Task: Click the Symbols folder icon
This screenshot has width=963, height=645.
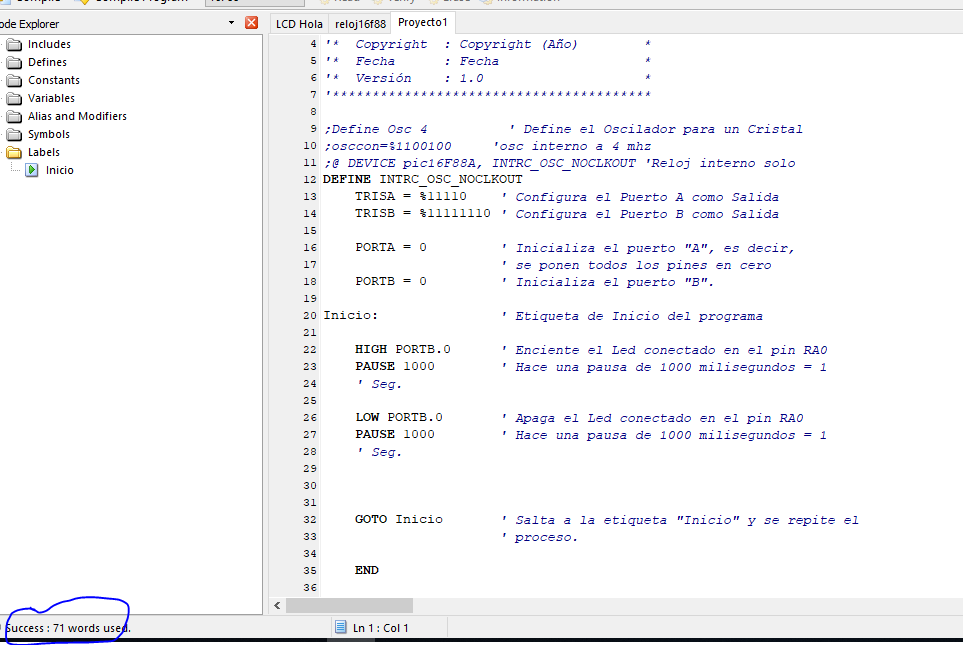Action: (x=14, y=135)
